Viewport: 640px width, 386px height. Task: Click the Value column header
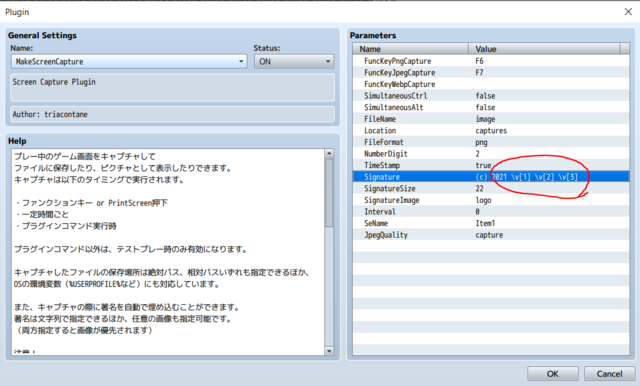(x=544, y=49)
